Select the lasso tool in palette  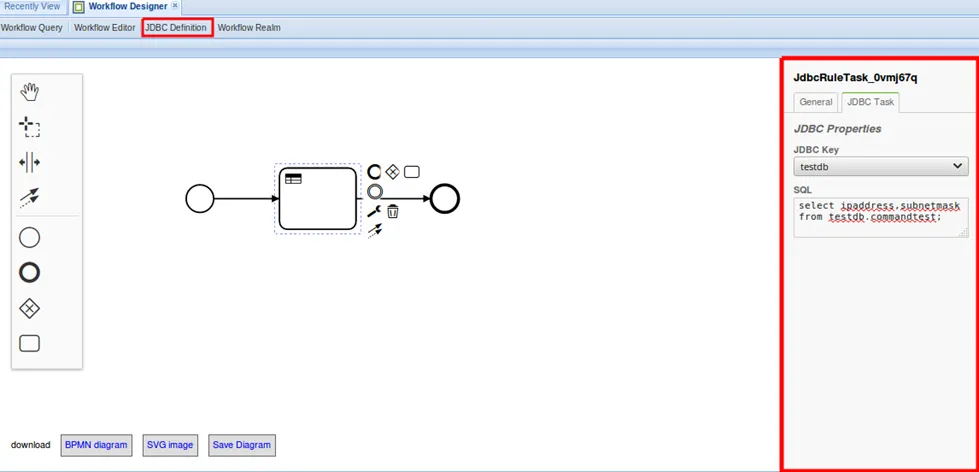coord(29,127)
